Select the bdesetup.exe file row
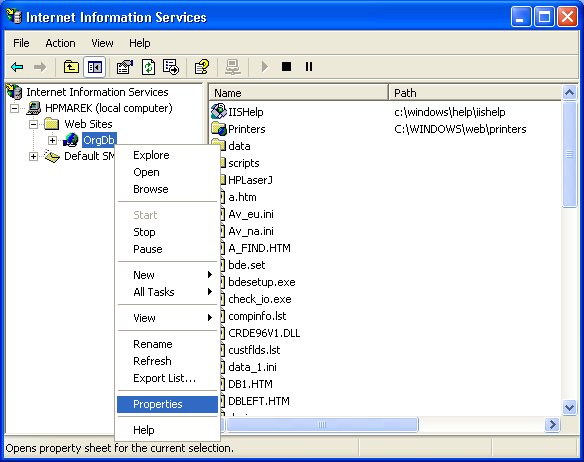Image resolution: width=584 pixels, height=462 pixels. [262, 282]
